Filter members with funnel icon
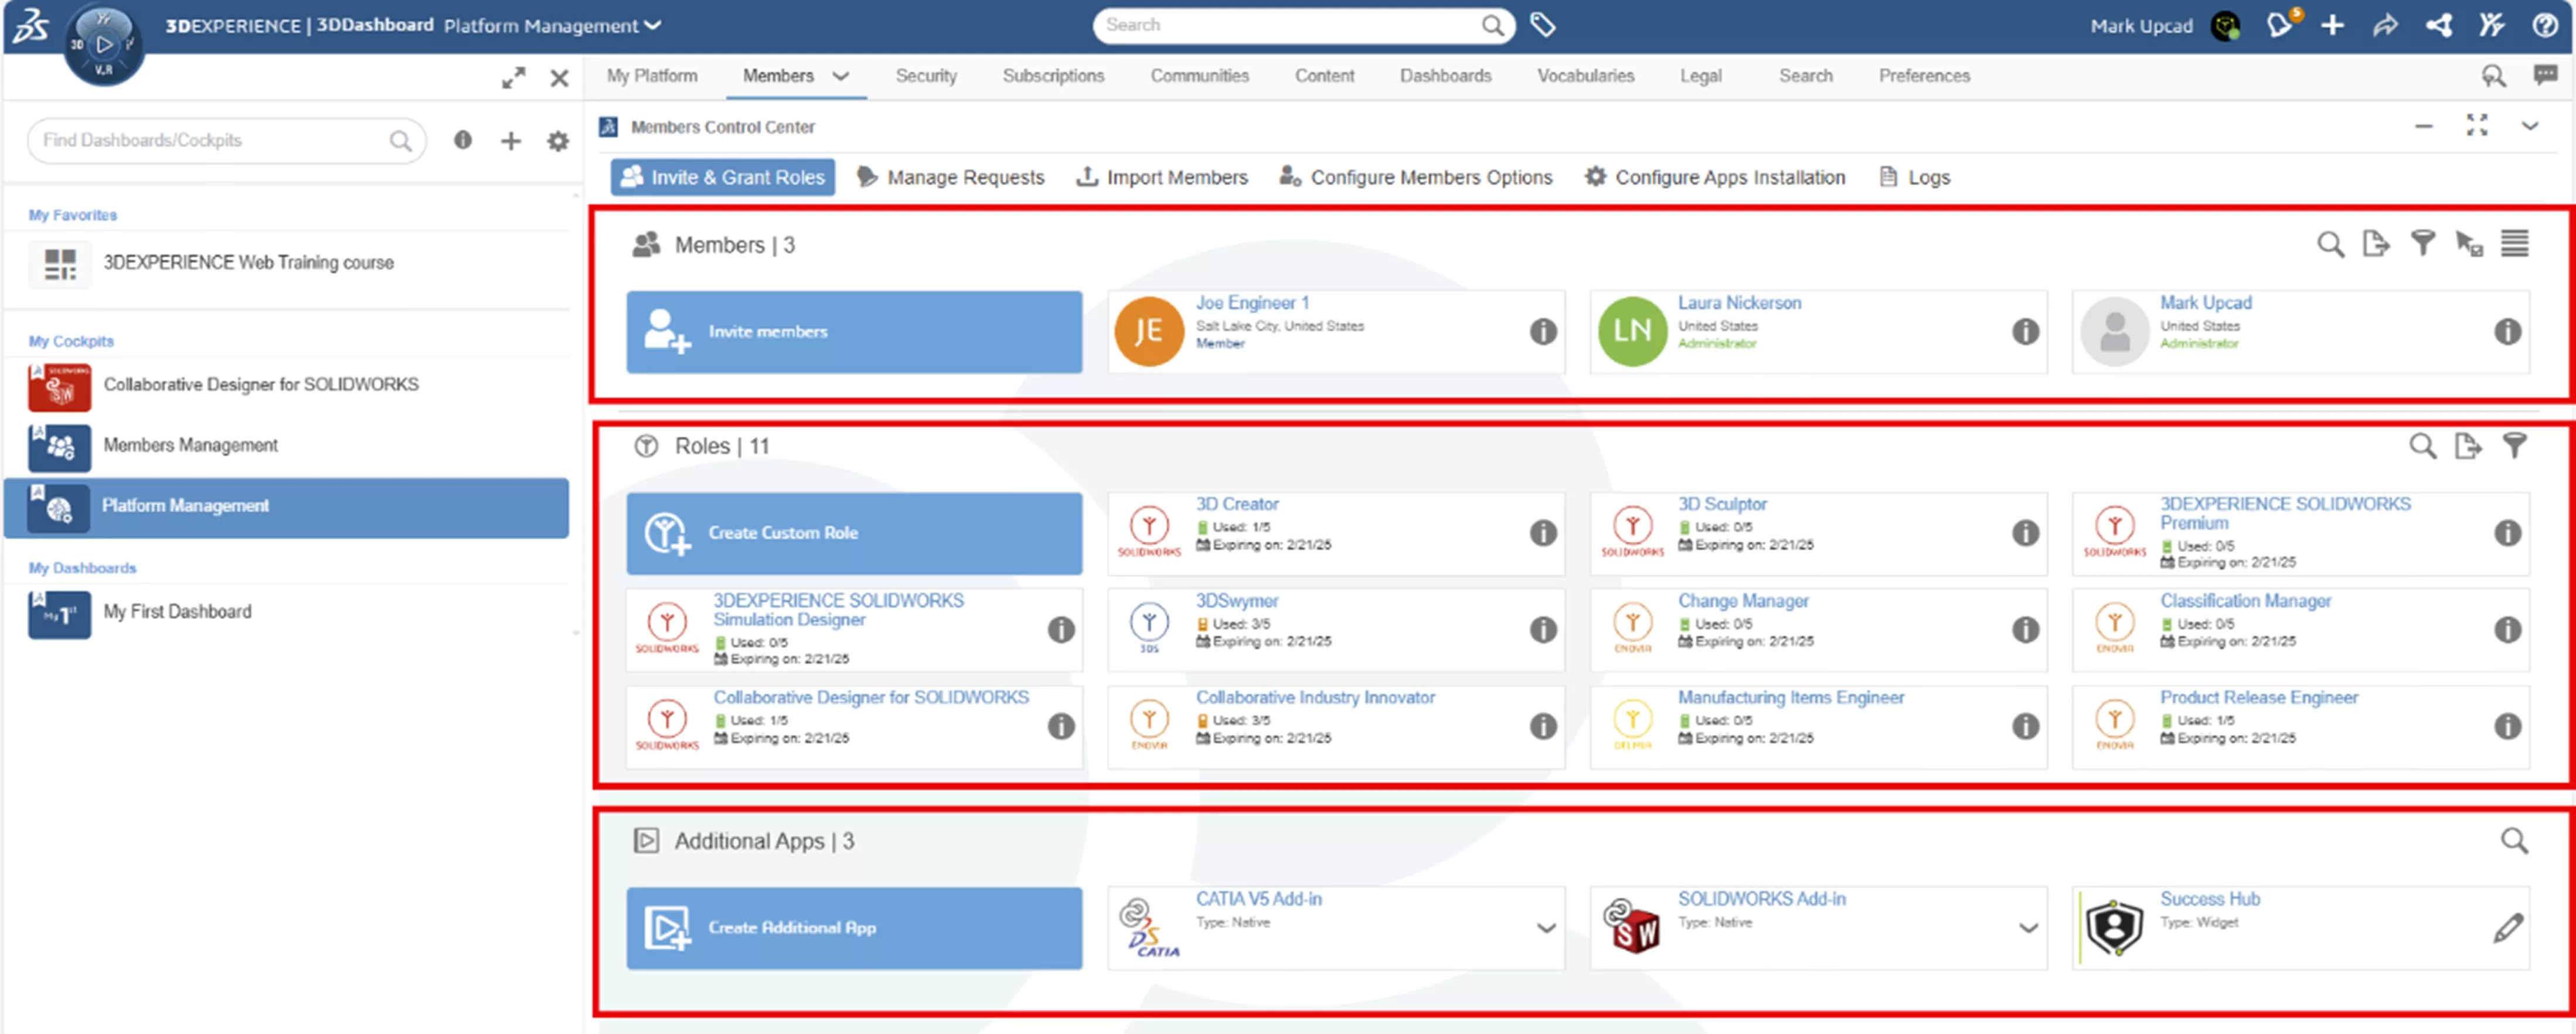Image resolution: width=2576 pixels, height=1034 pixels. pos(2423,243)
